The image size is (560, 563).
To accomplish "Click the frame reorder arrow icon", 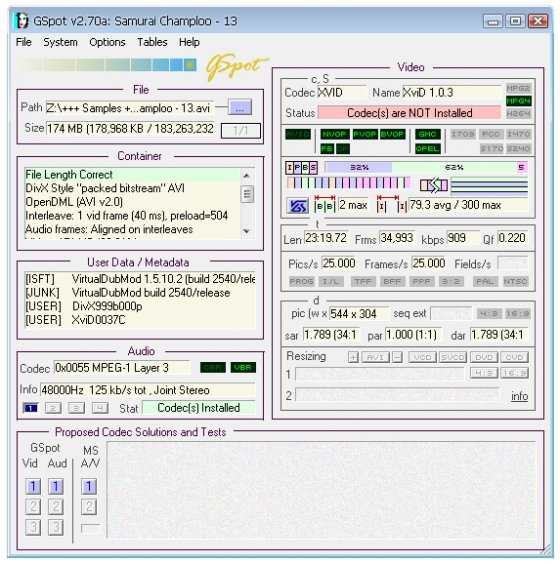I will (434, 185).
